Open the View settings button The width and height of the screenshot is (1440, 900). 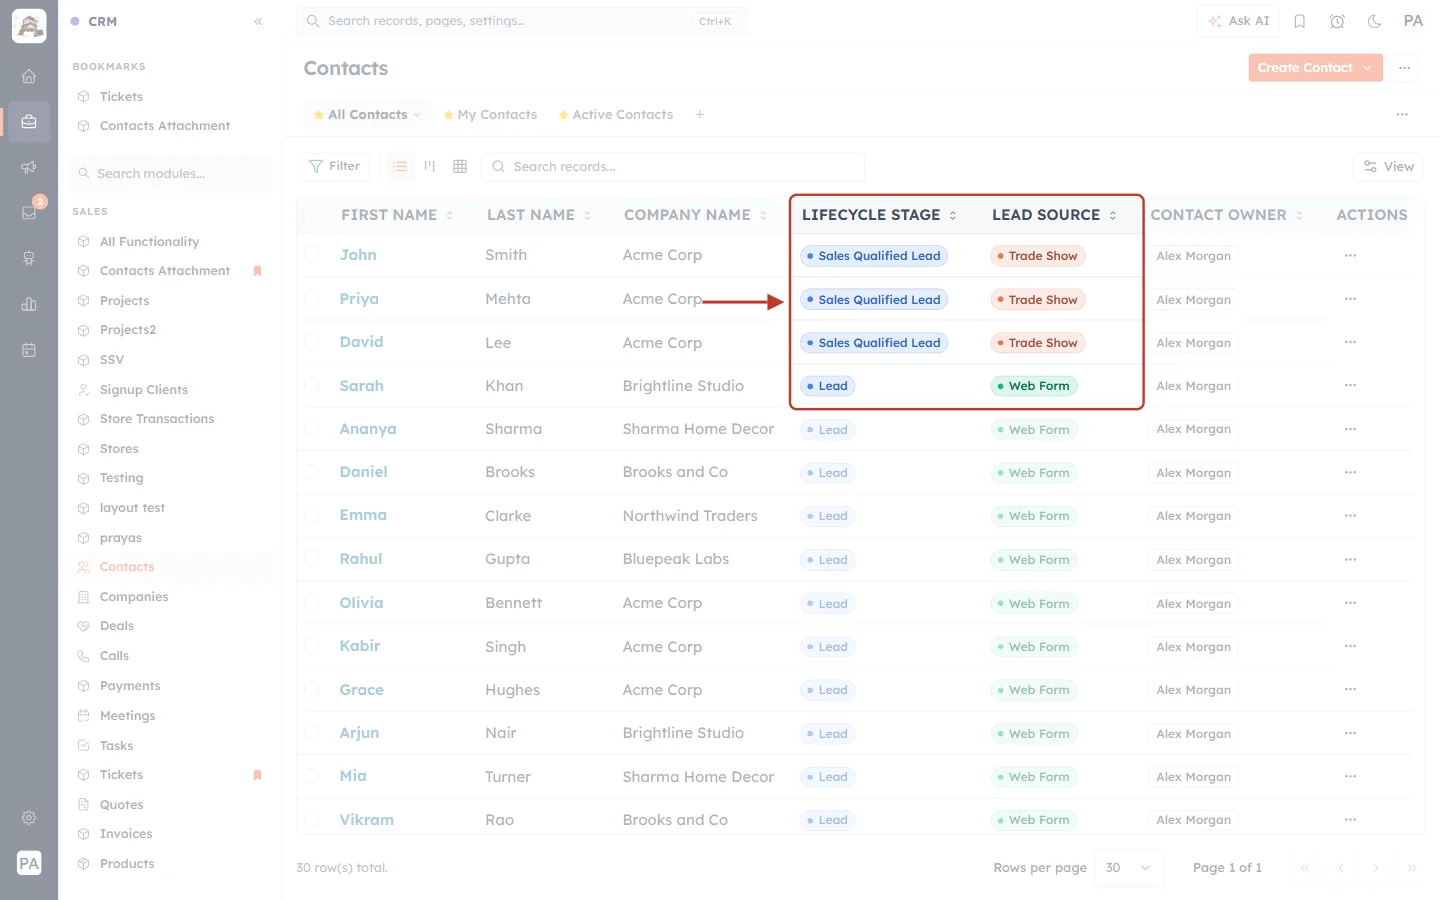pos(1388,166)
